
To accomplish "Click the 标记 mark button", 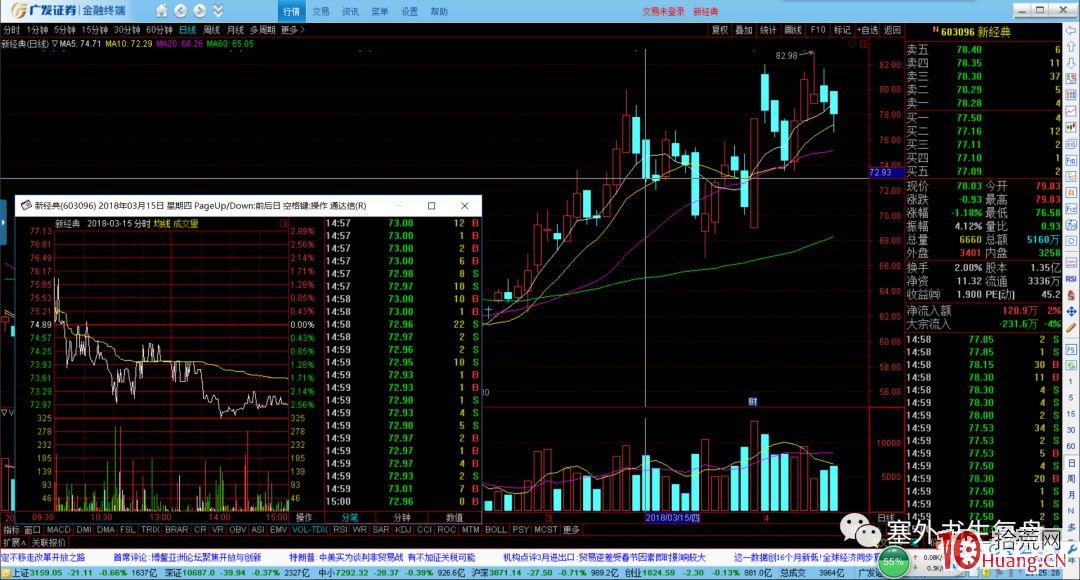I will [x=842, y=30].
